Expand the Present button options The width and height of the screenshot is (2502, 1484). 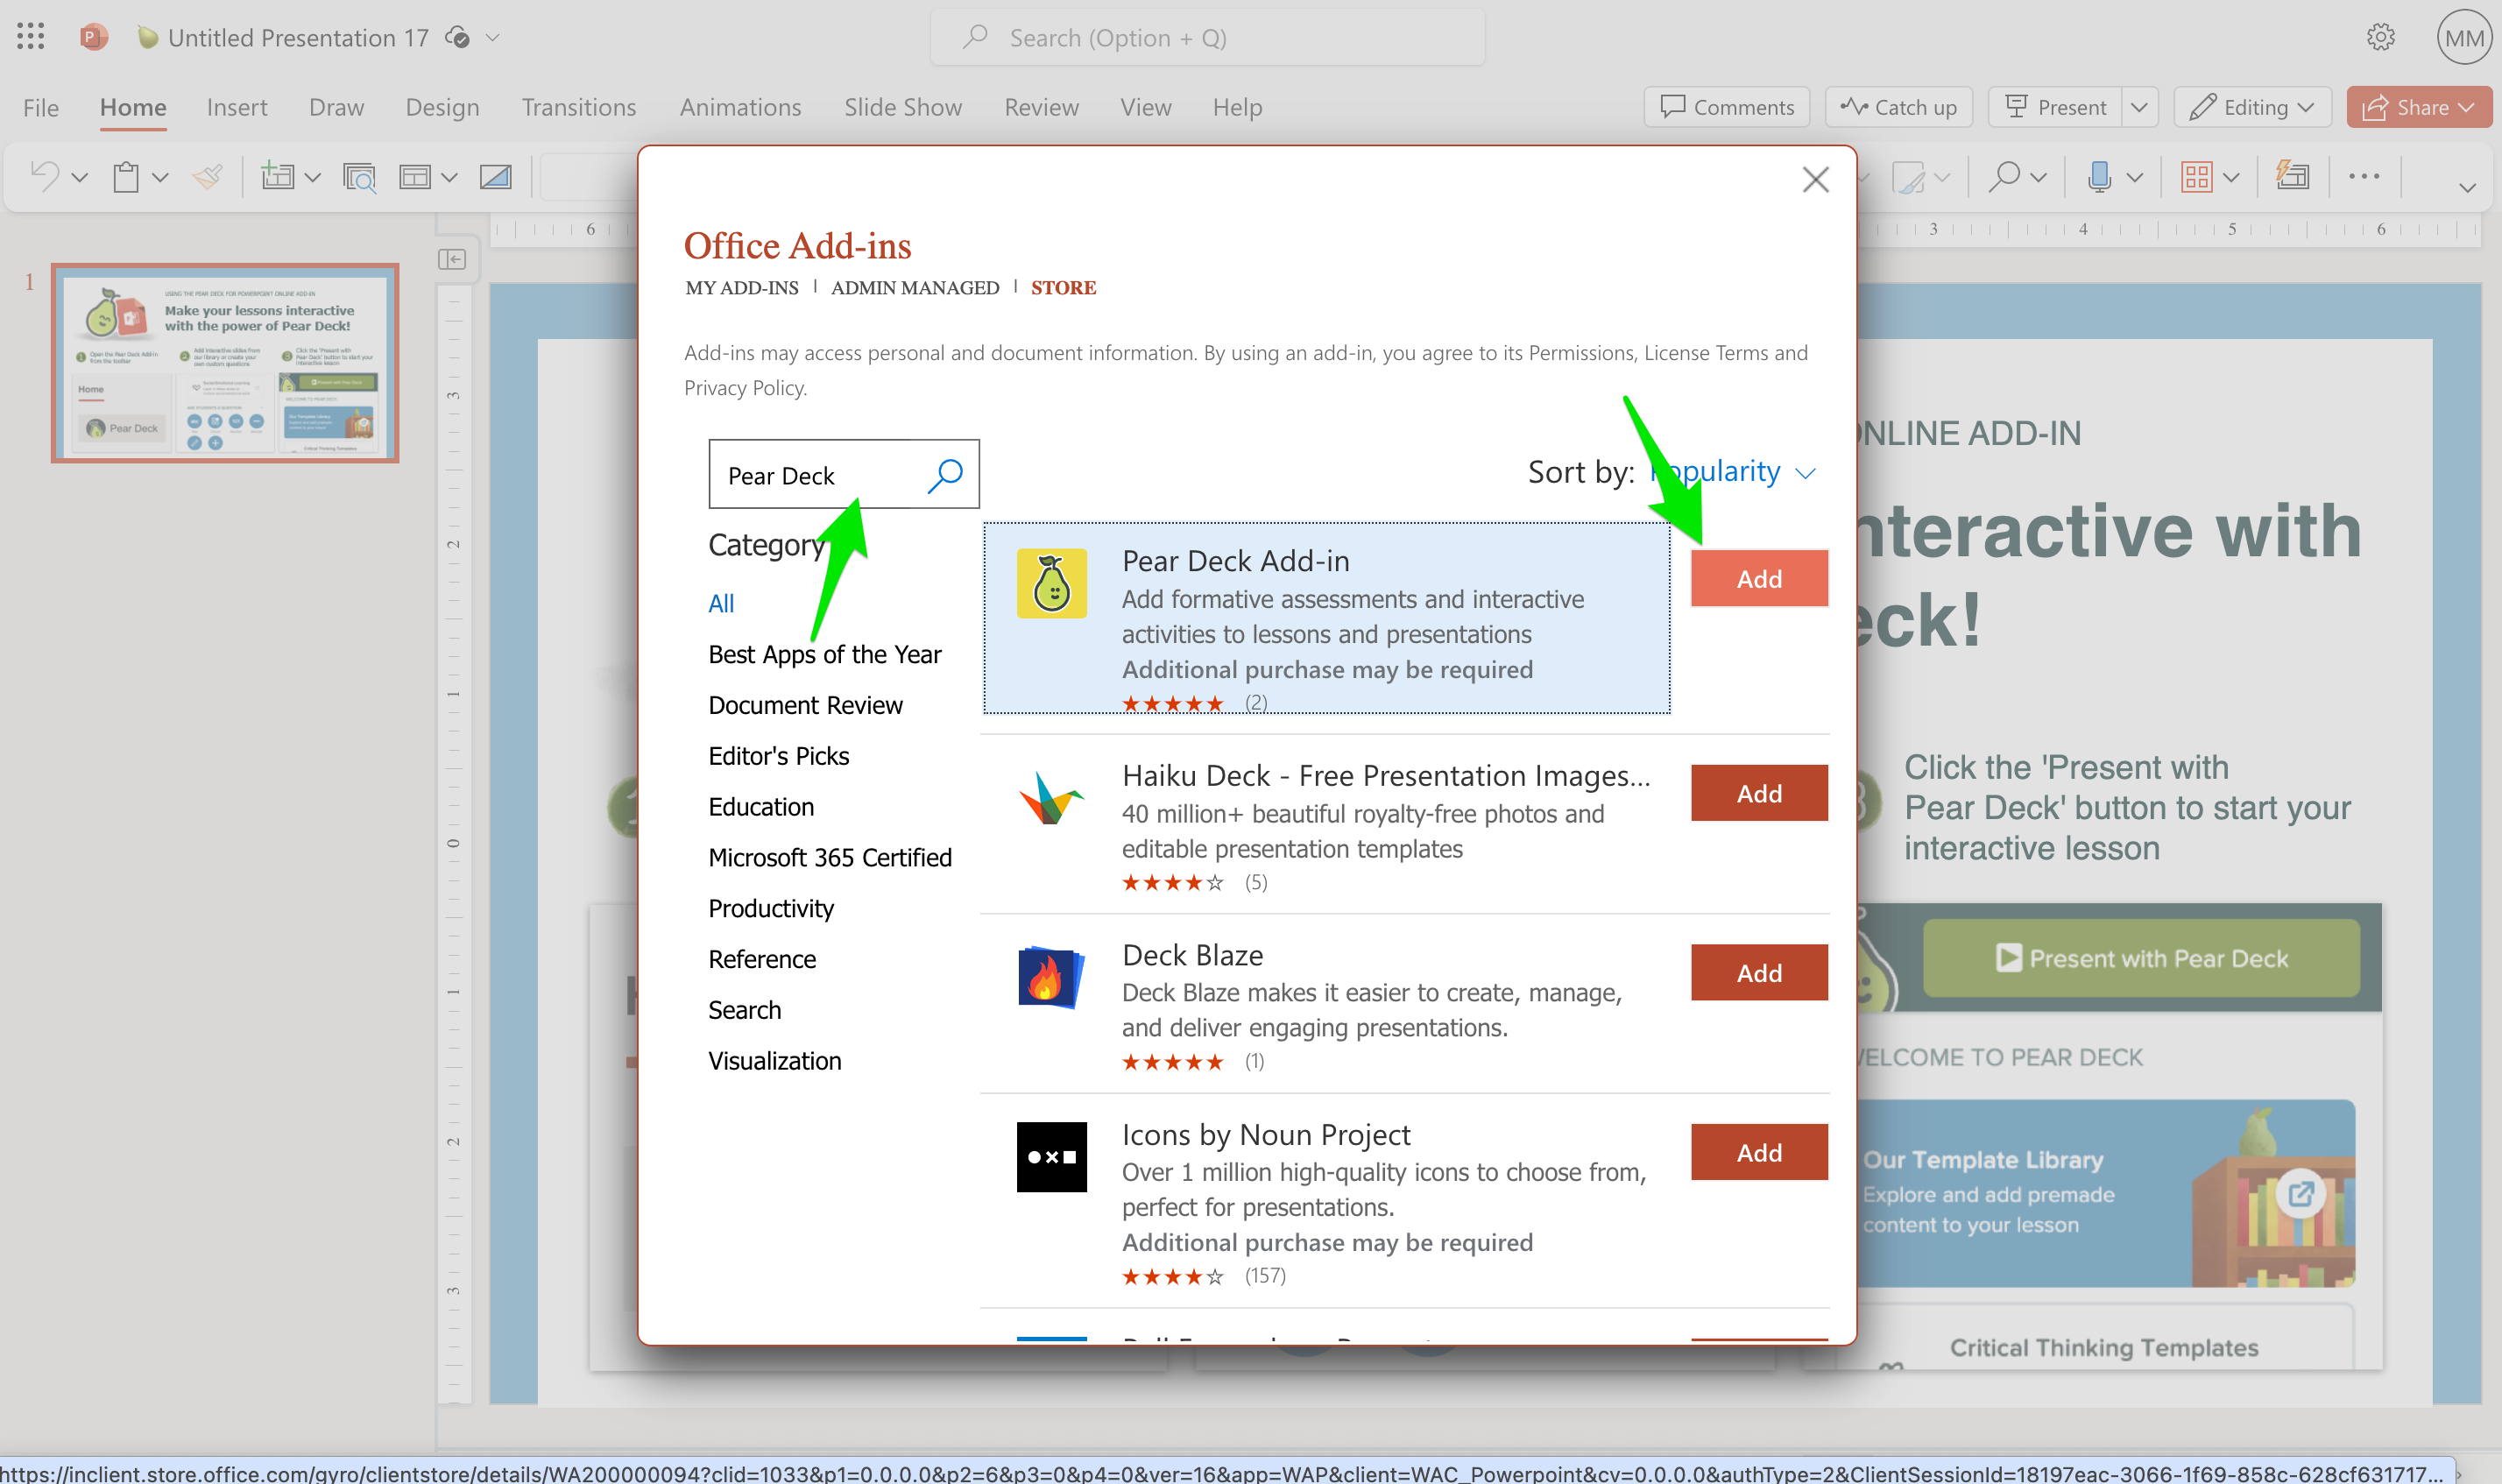(2140, 107)
